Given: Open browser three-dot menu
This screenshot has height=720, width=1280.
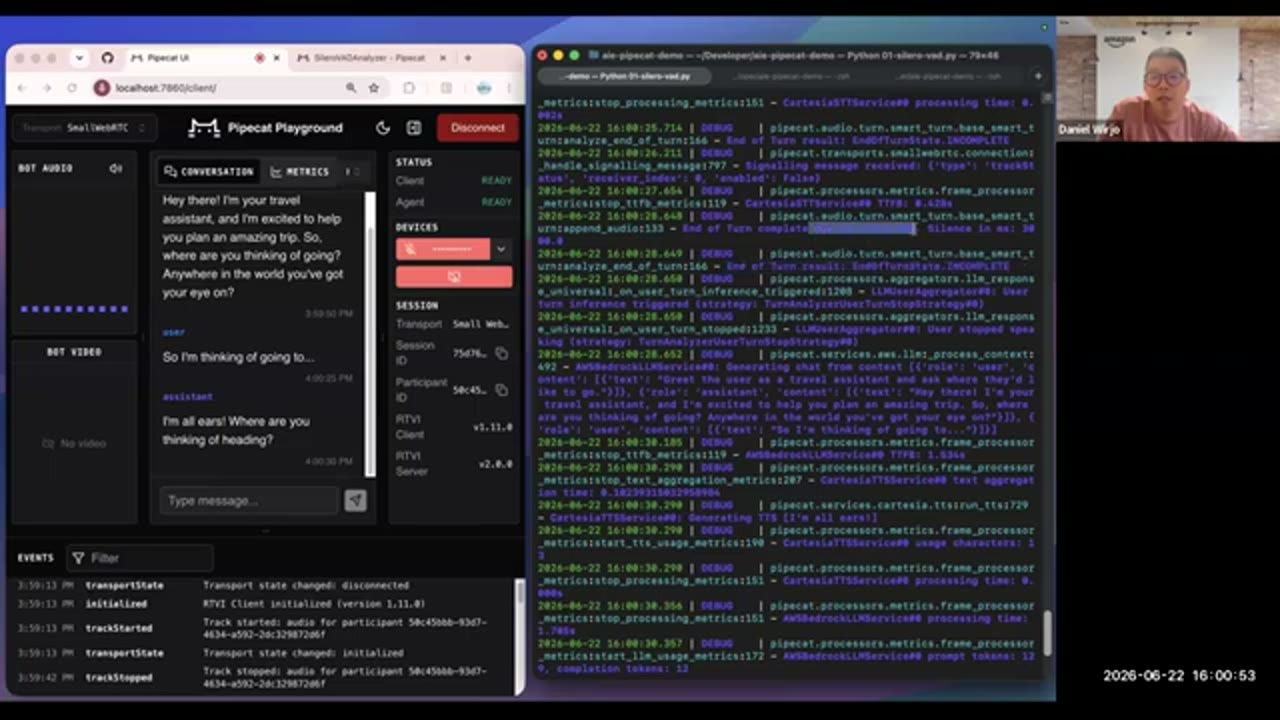Looking at the screenshot, I should click(510, 88).
